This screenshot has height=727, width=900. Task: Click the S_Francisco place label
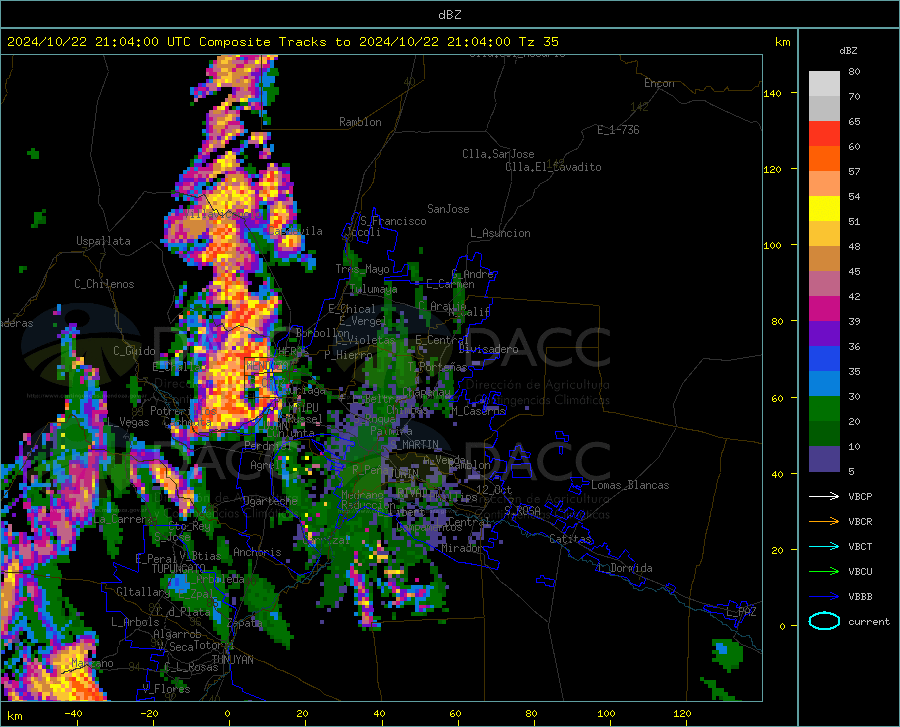pos(394,221)
